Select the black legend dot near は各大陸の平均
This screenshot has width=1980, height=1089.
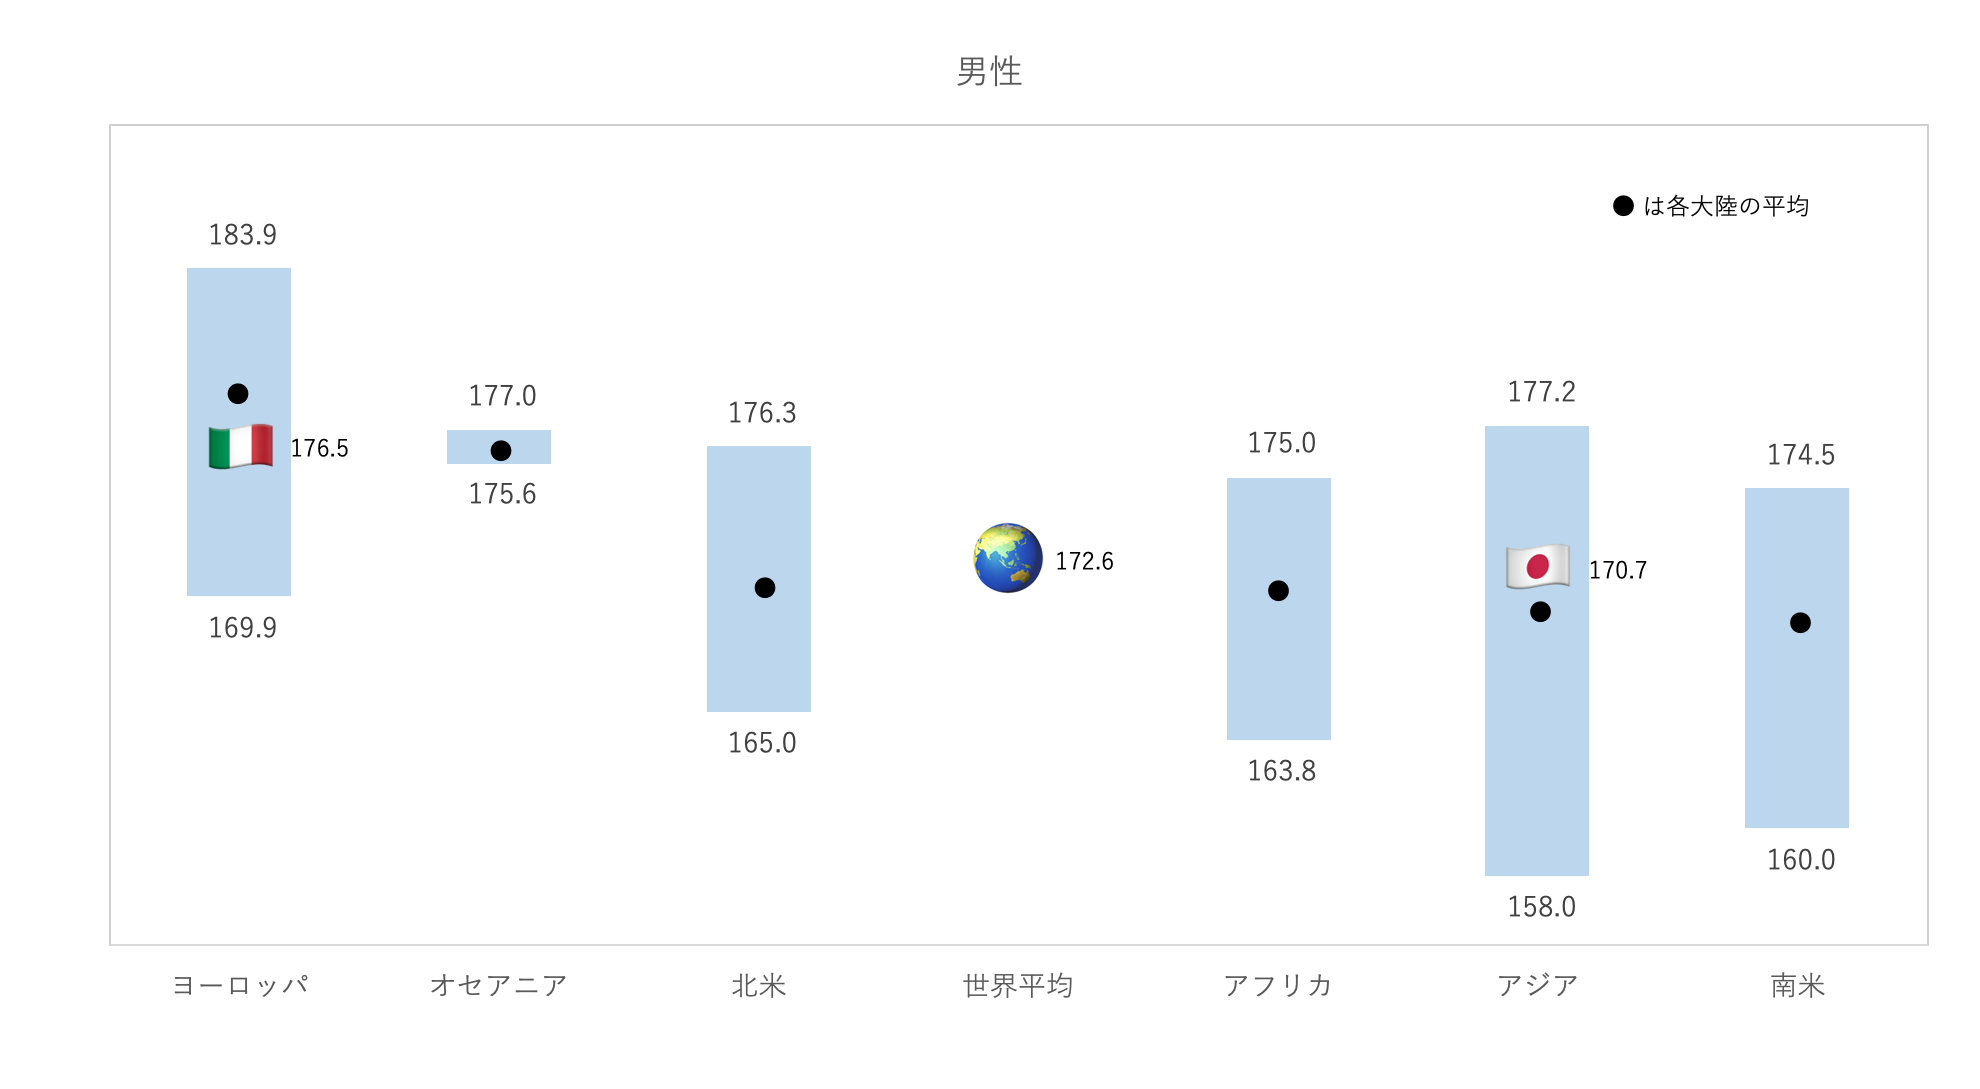1623,206
